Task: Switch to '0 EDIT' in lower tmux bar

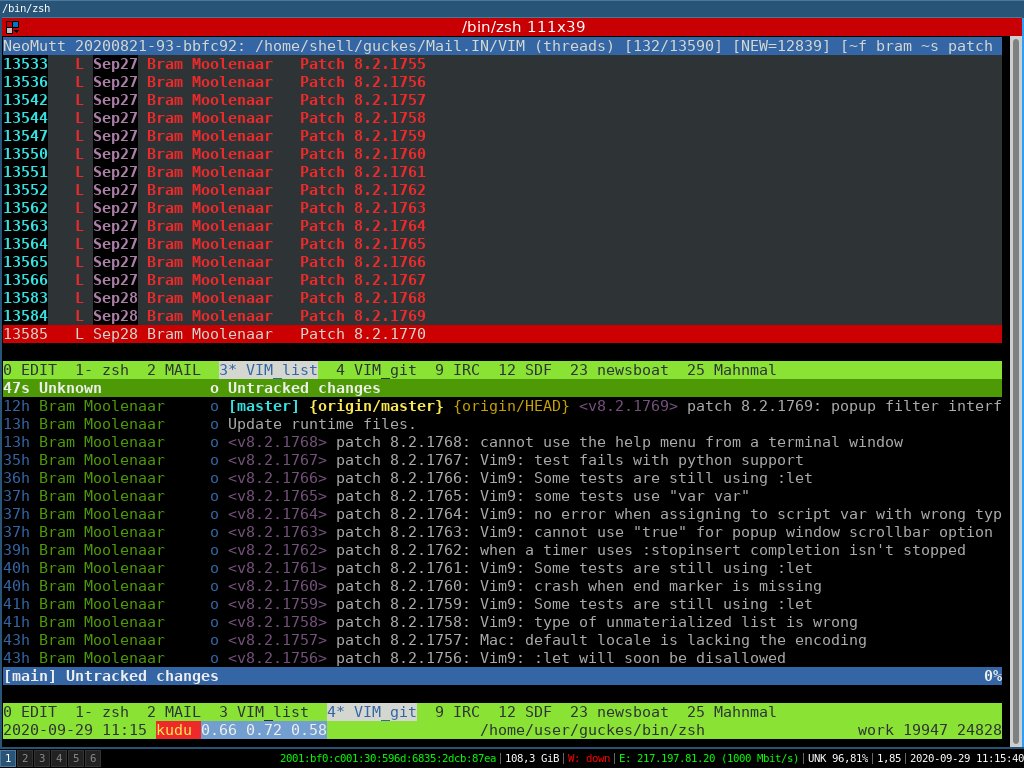Action: 30,712
